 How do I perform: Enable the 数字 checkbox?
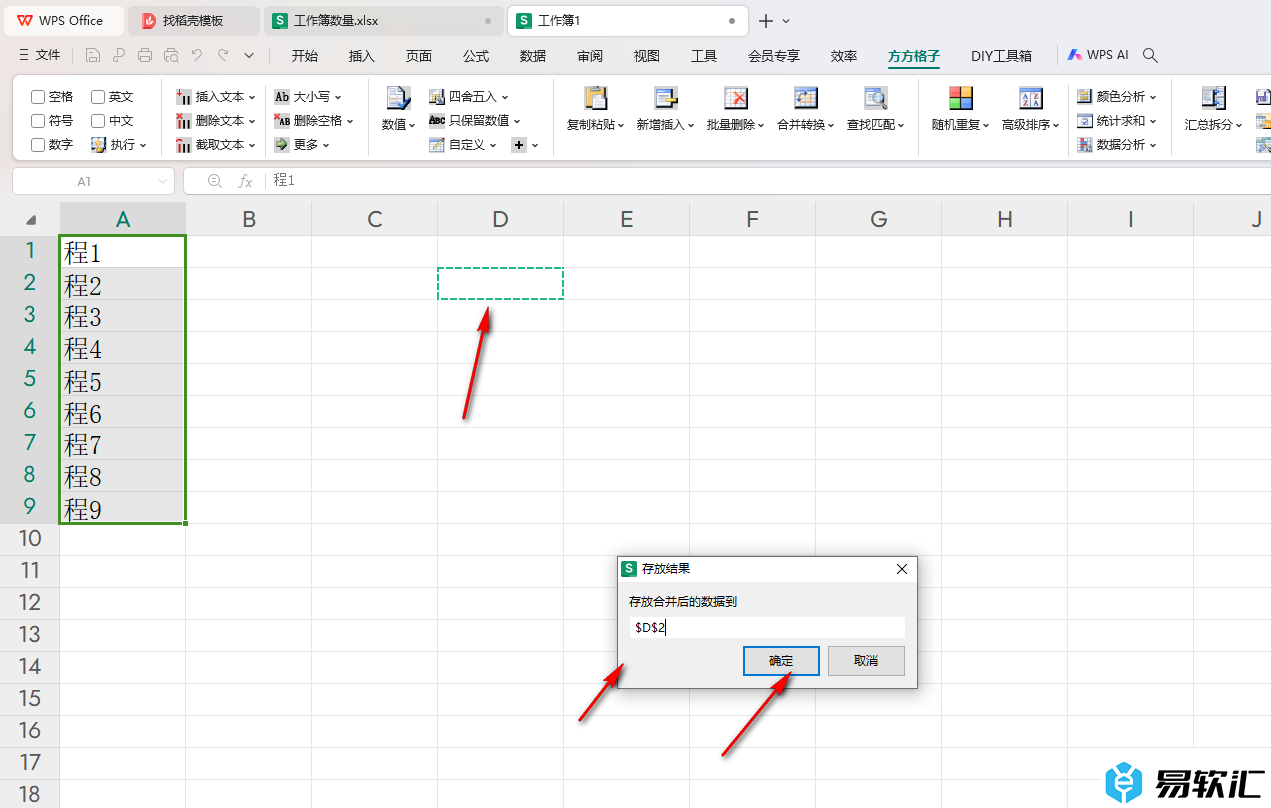(x=38, y=145)
